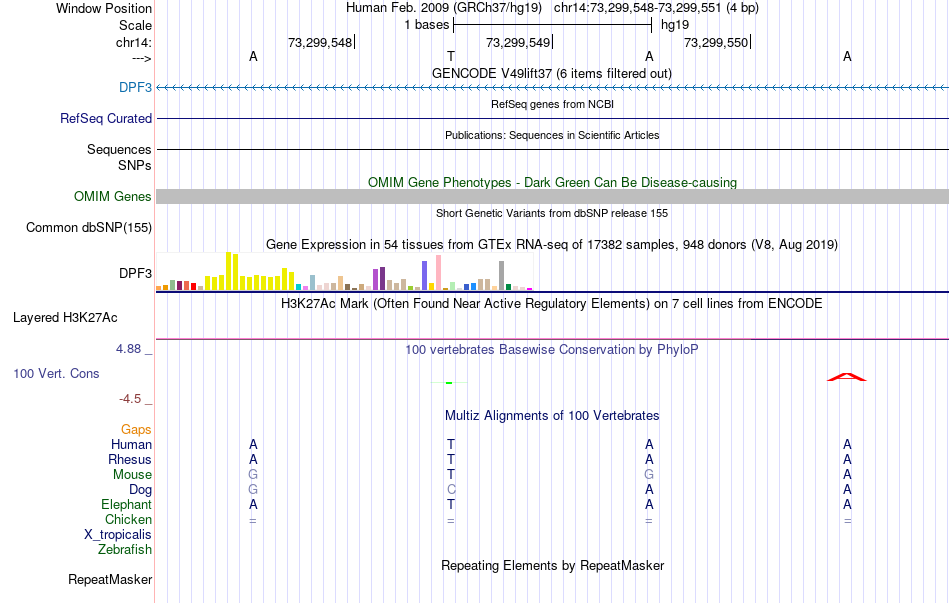Click the GENCODE V49lift37 track title

point(552,73)
